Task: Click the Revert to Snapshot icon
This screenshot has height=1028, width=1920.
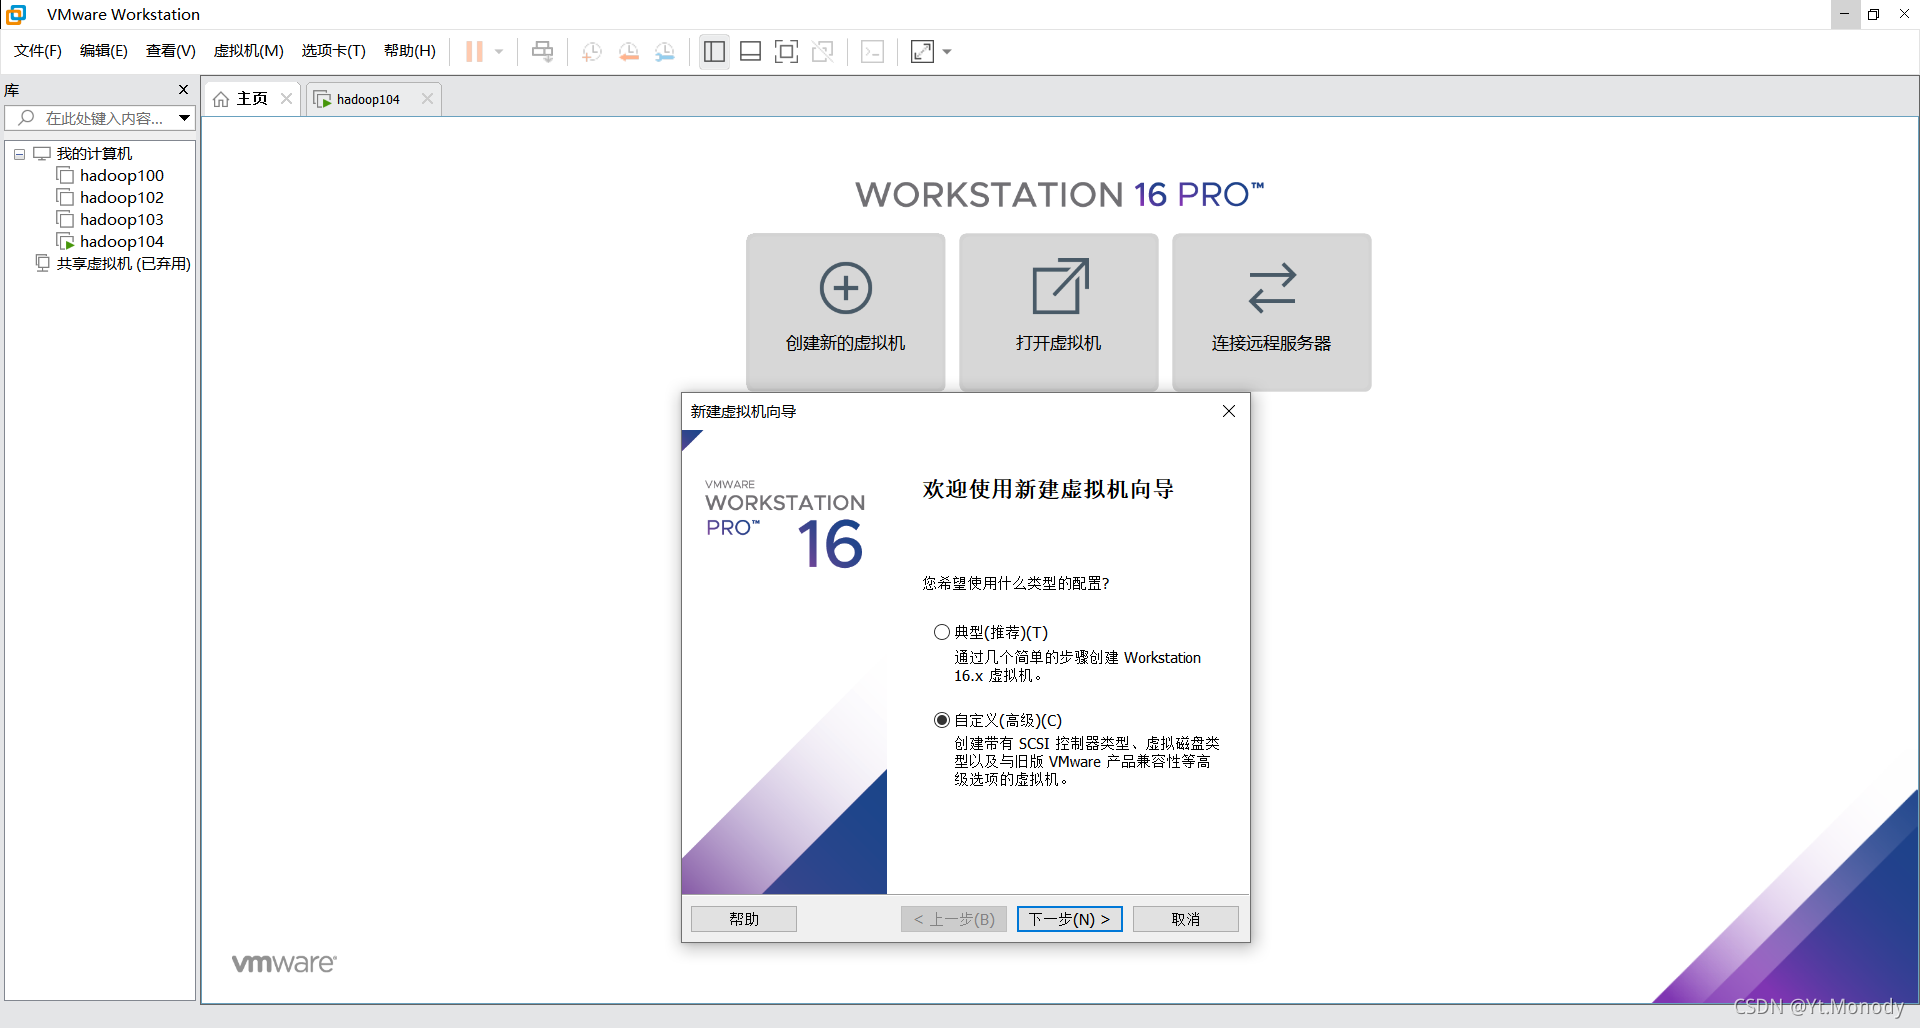Action: (628, 51)
